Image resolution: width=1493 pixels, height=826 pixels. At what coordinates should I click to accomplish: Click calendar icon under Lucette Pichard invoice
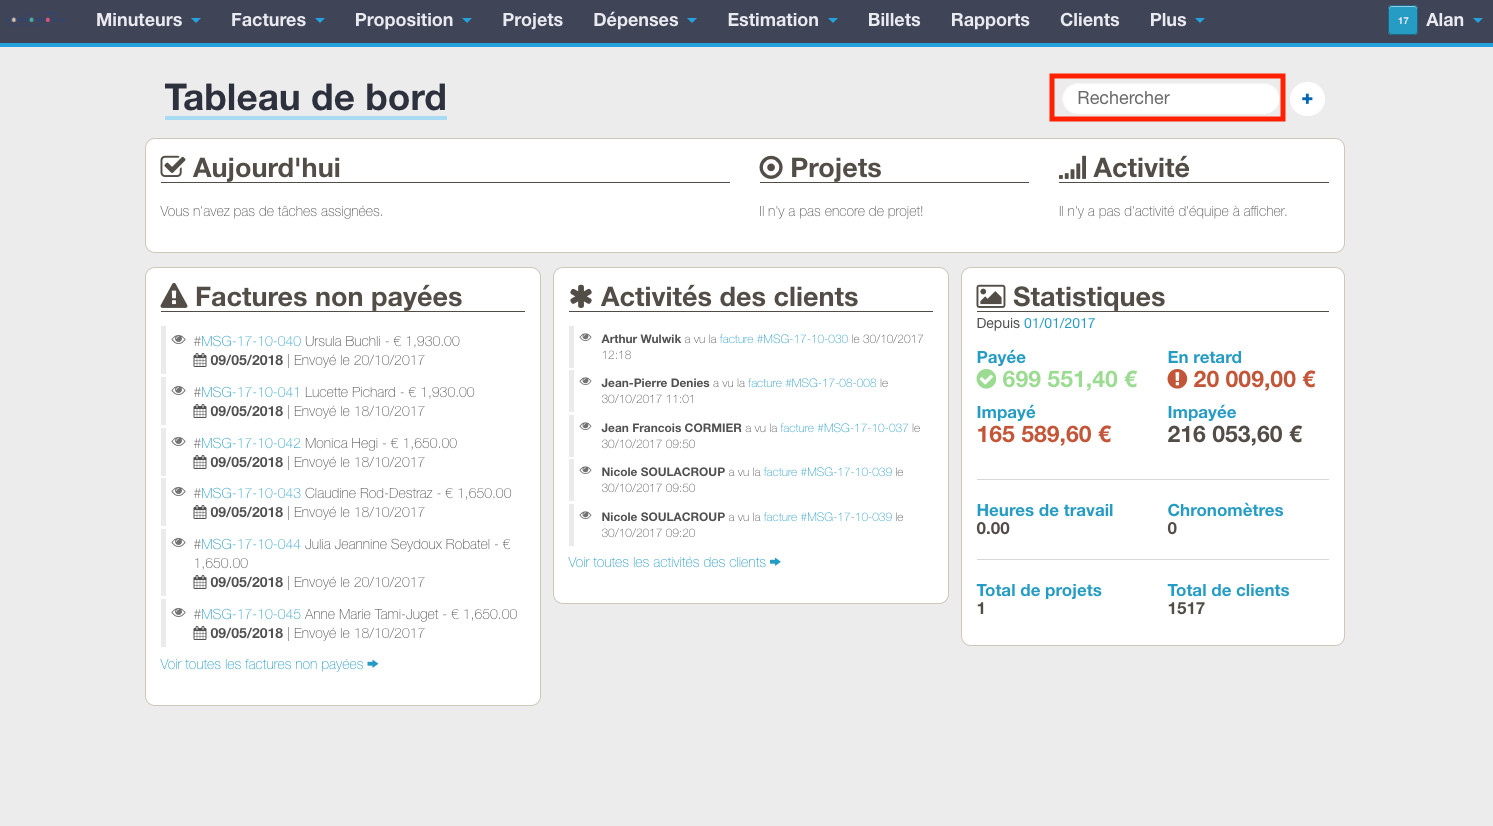pos(200,411)
